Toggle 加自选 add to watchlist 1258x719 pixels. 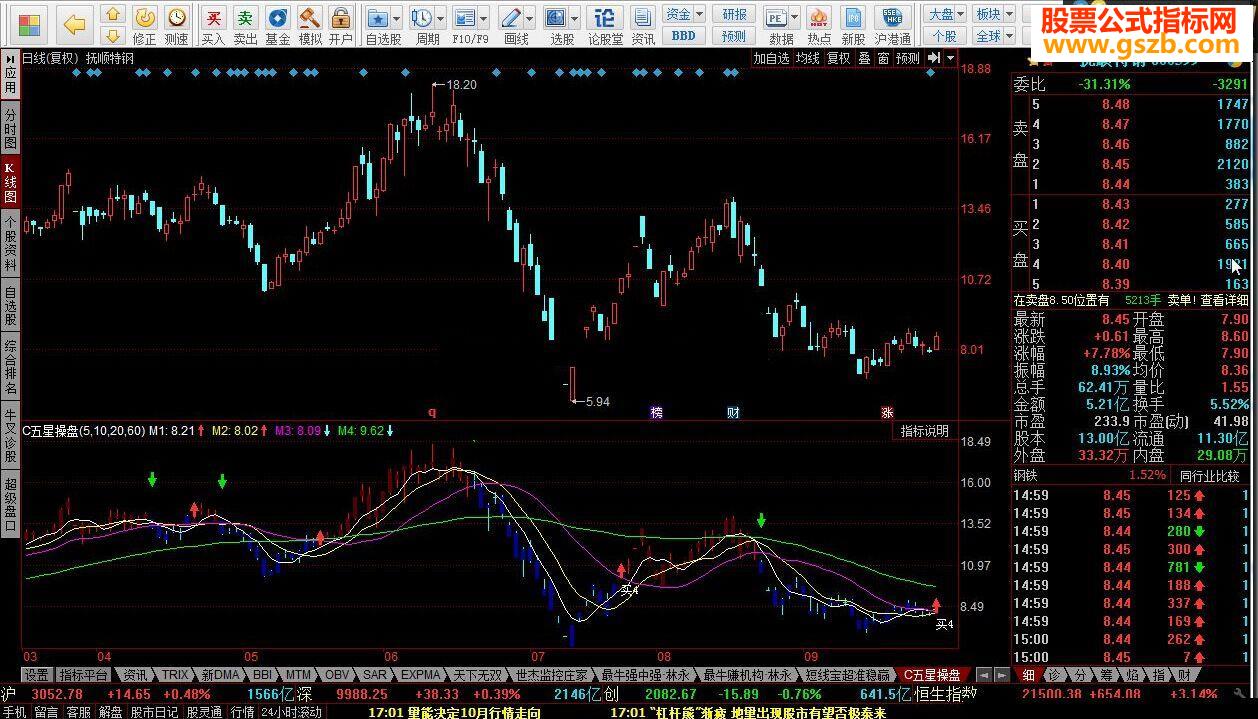(x=772, y=58)
